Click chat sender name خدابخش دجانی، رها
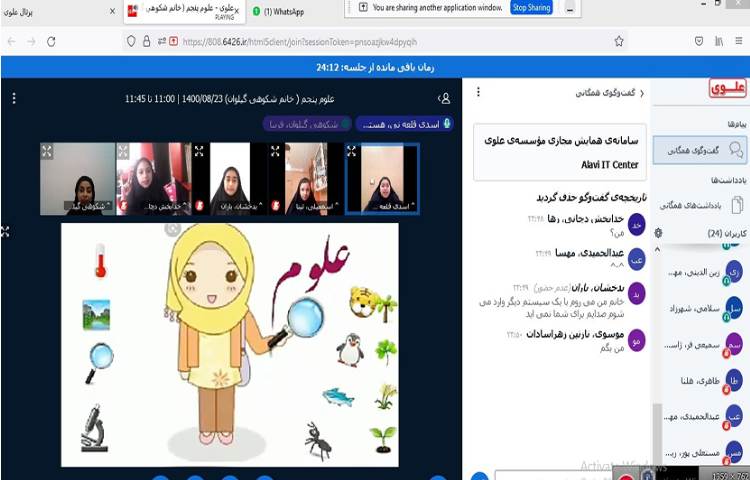The height and width of the screenshot is (480, 750). [586, 218]
